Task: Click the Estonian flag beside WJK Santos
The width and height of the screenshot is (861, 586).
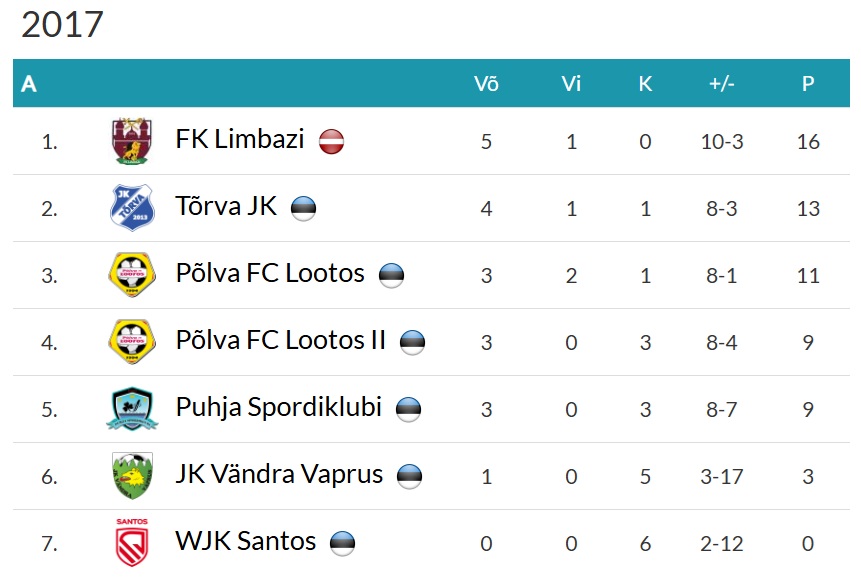Action: [x=342, y=543]
